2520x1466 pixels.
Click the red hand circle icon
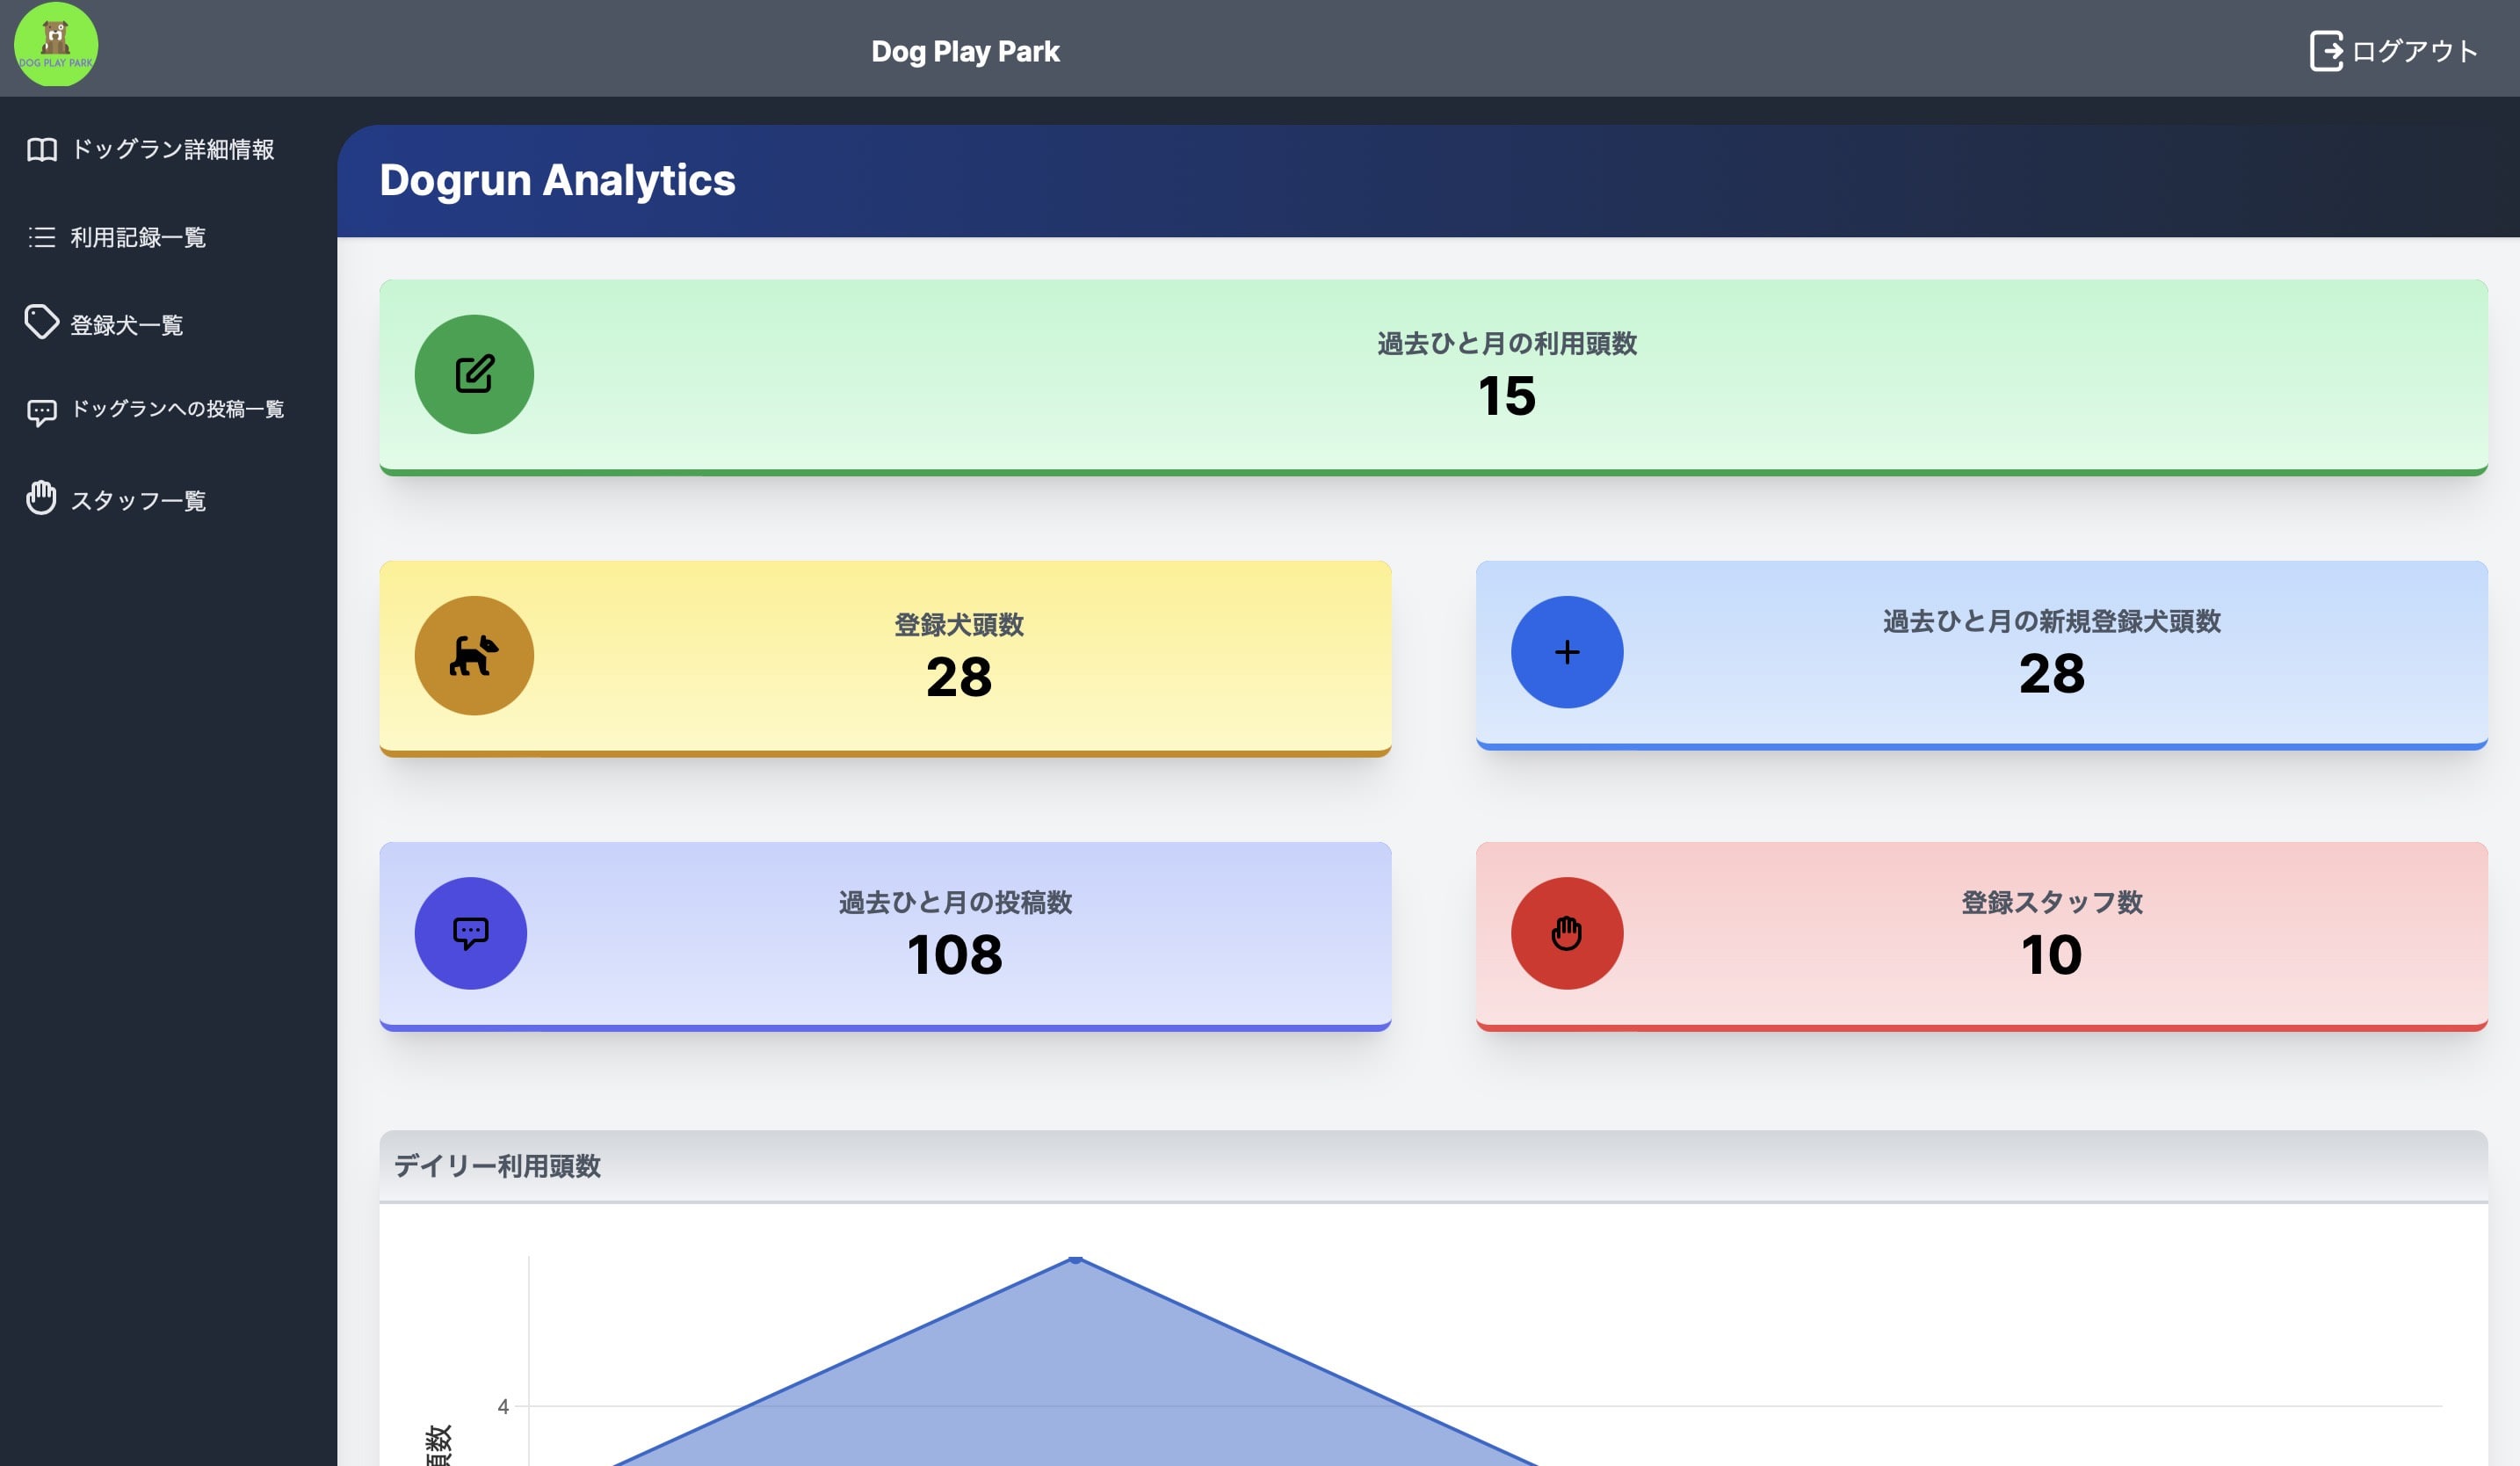point(1566,933)
